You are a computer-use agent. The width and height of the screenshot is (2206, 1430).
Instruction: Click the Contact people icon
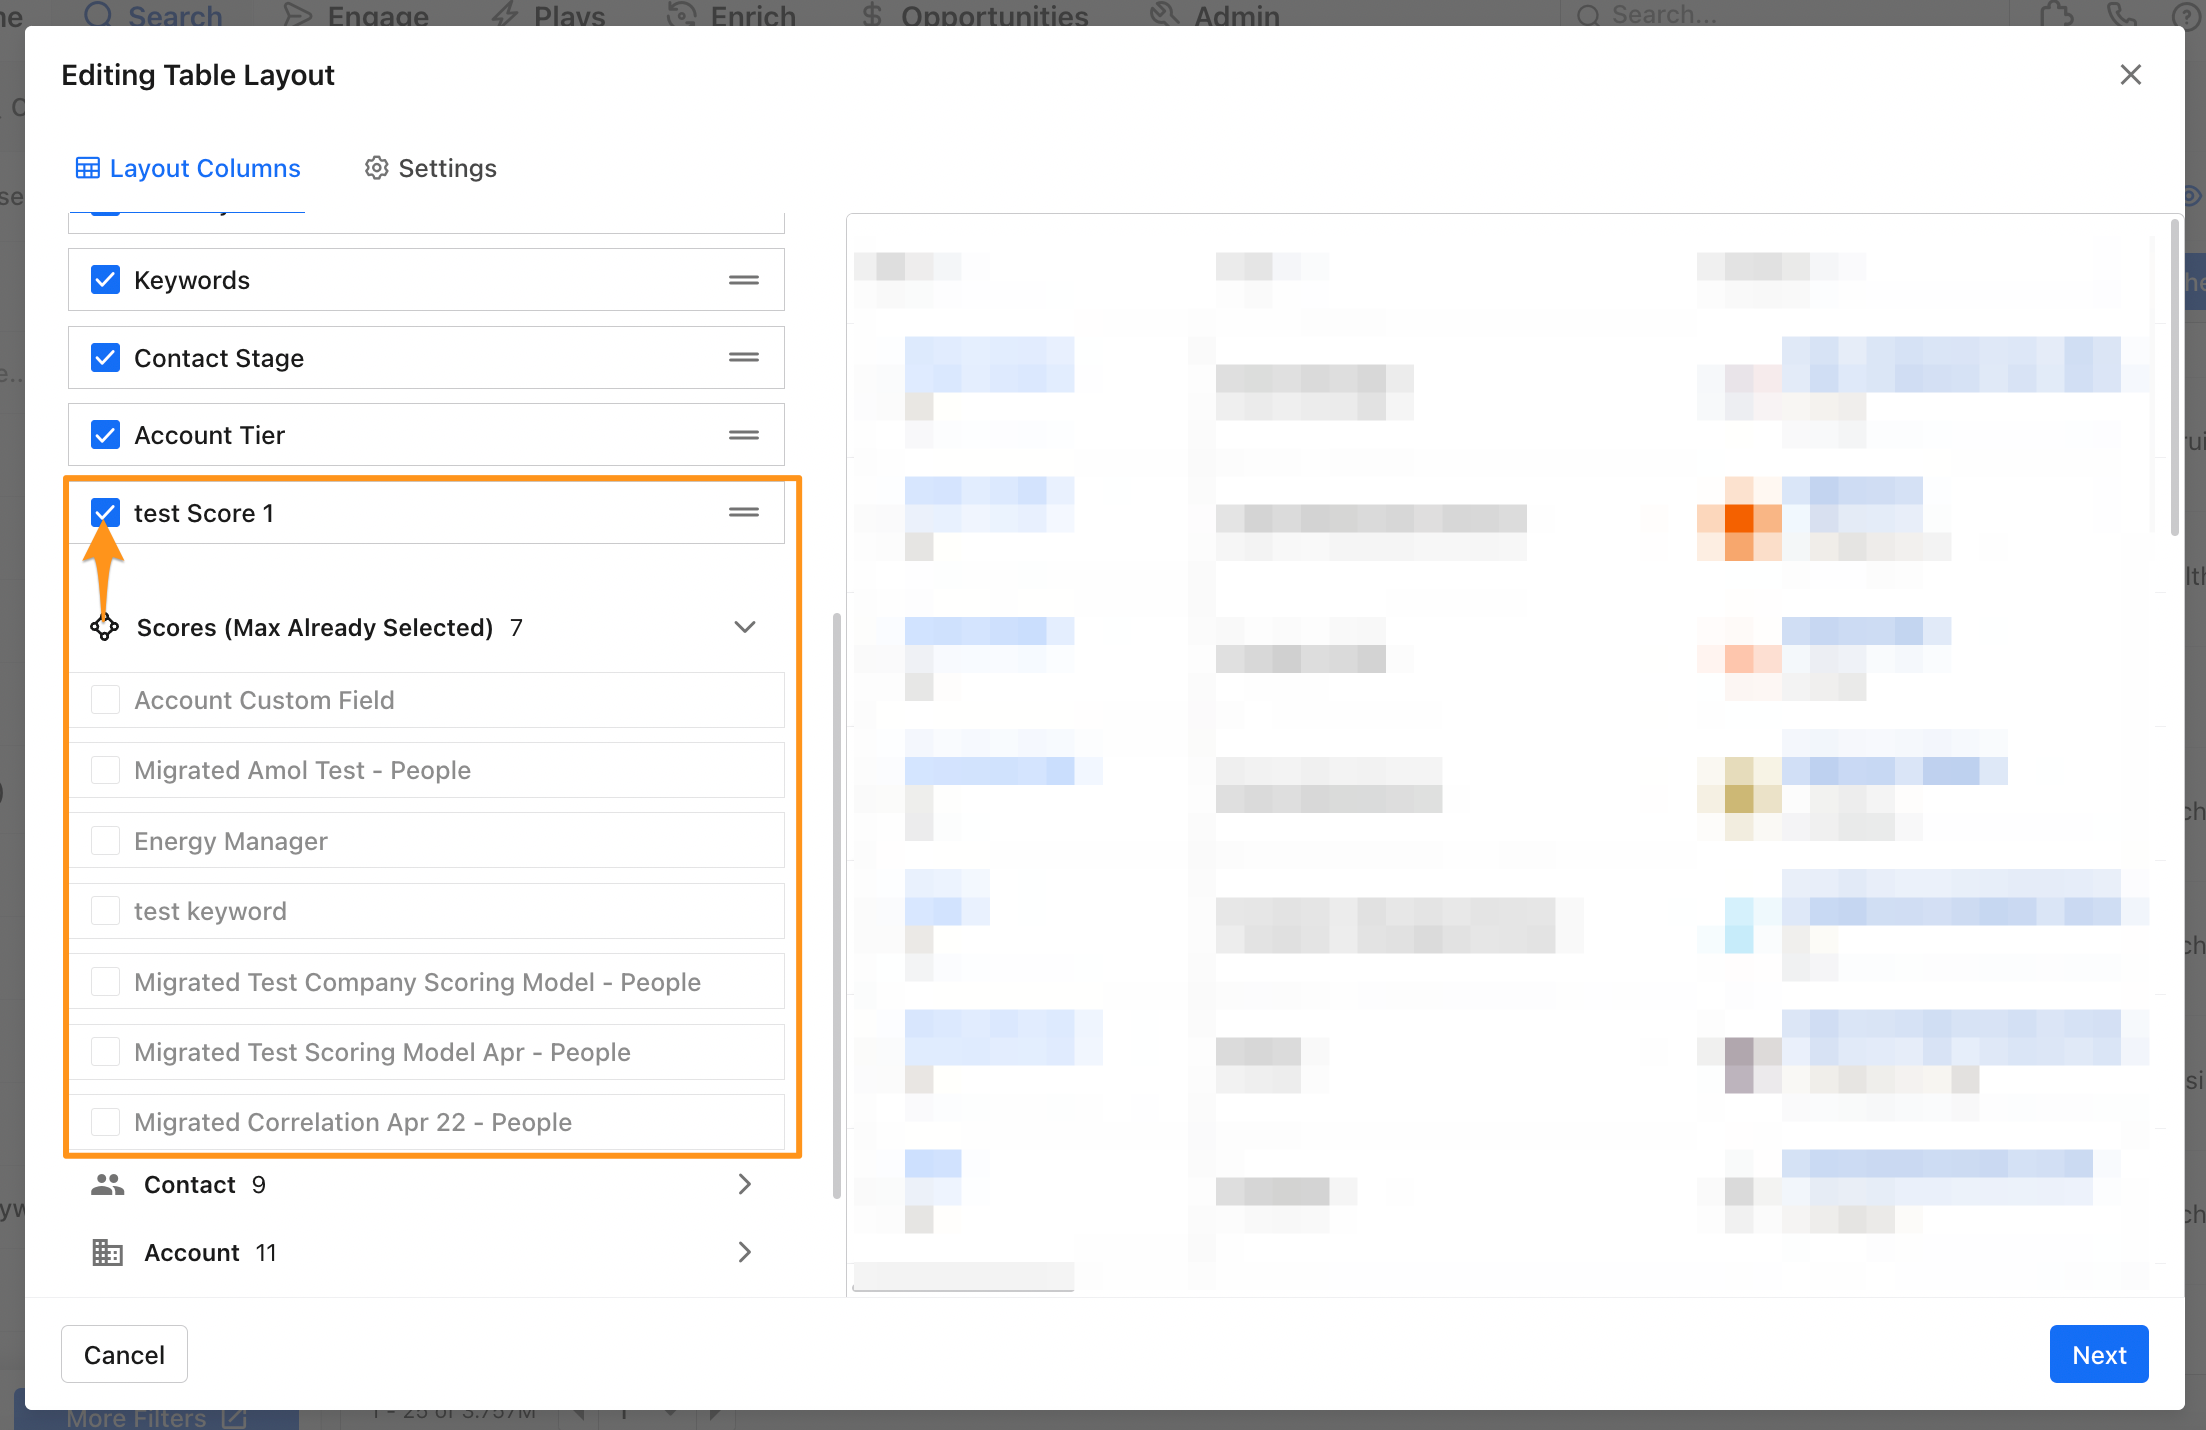(107, 1185)
